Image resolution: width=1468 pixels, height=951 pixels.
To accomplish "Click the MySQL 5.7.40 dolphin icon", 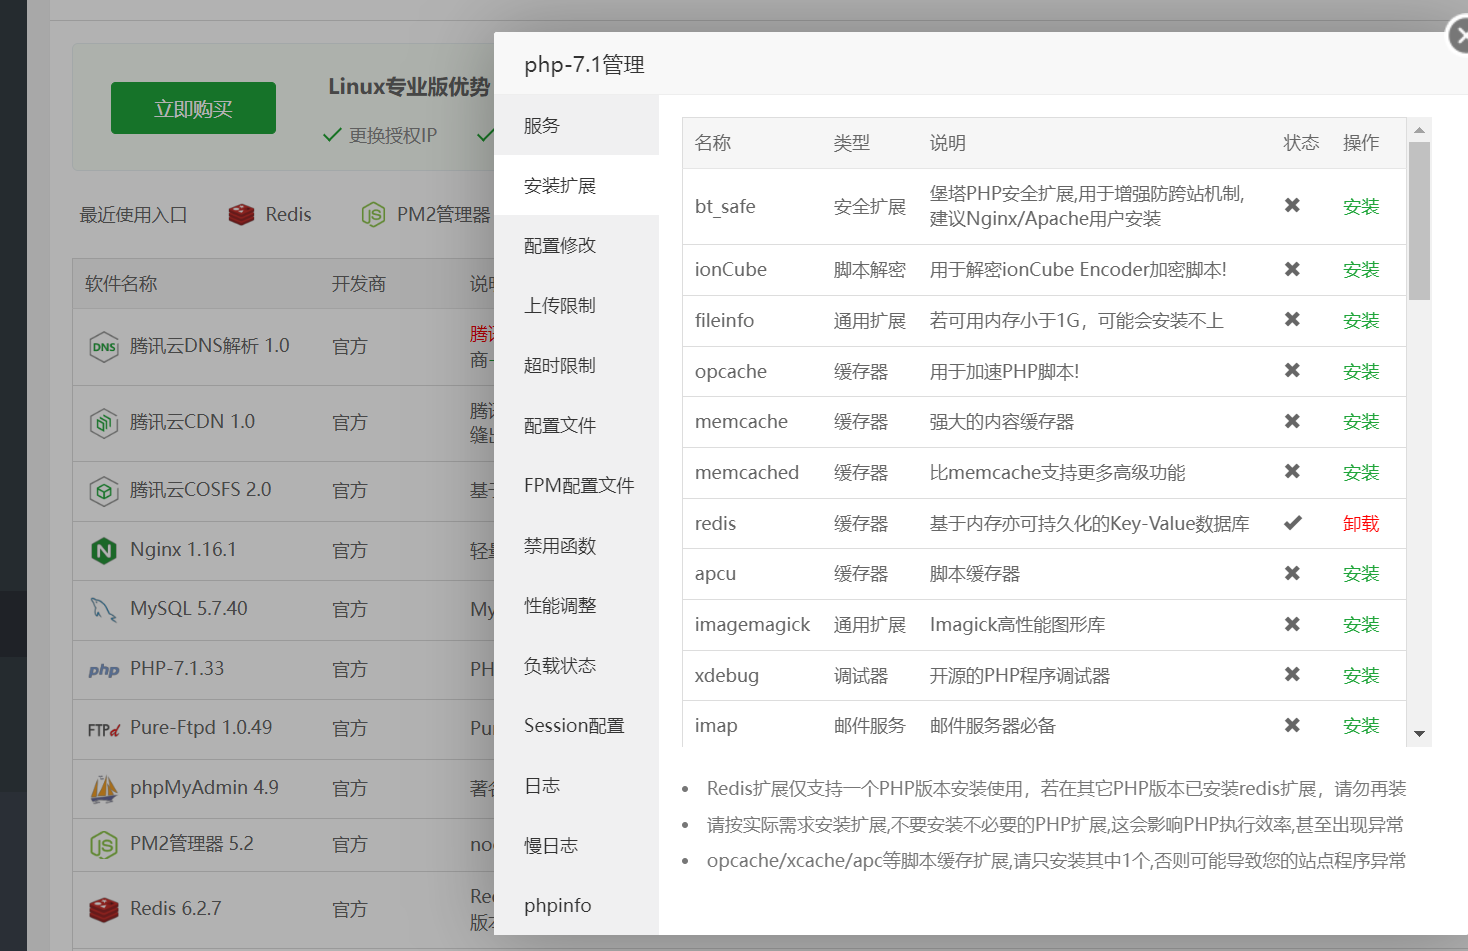I will pos(103,609).
